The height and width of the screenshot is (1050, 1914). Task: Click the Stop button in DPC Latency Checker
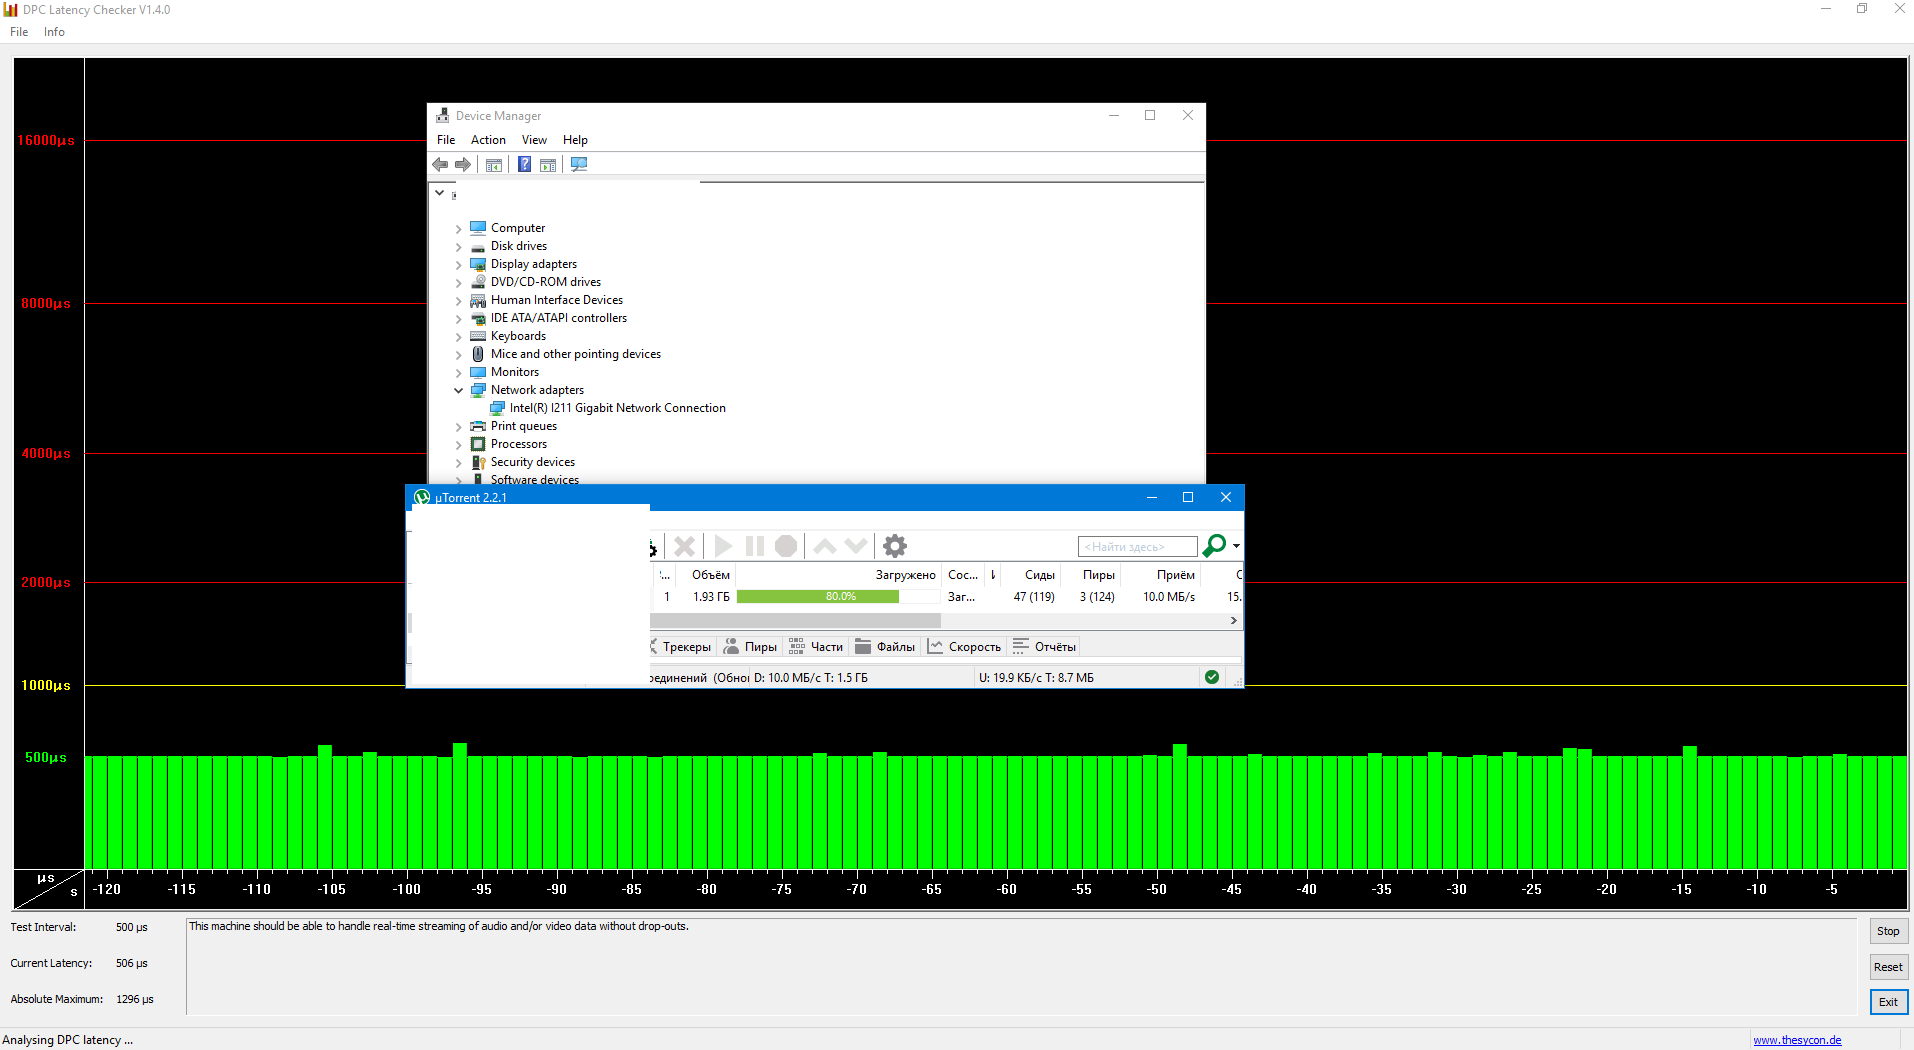[x=1888, y=931]
